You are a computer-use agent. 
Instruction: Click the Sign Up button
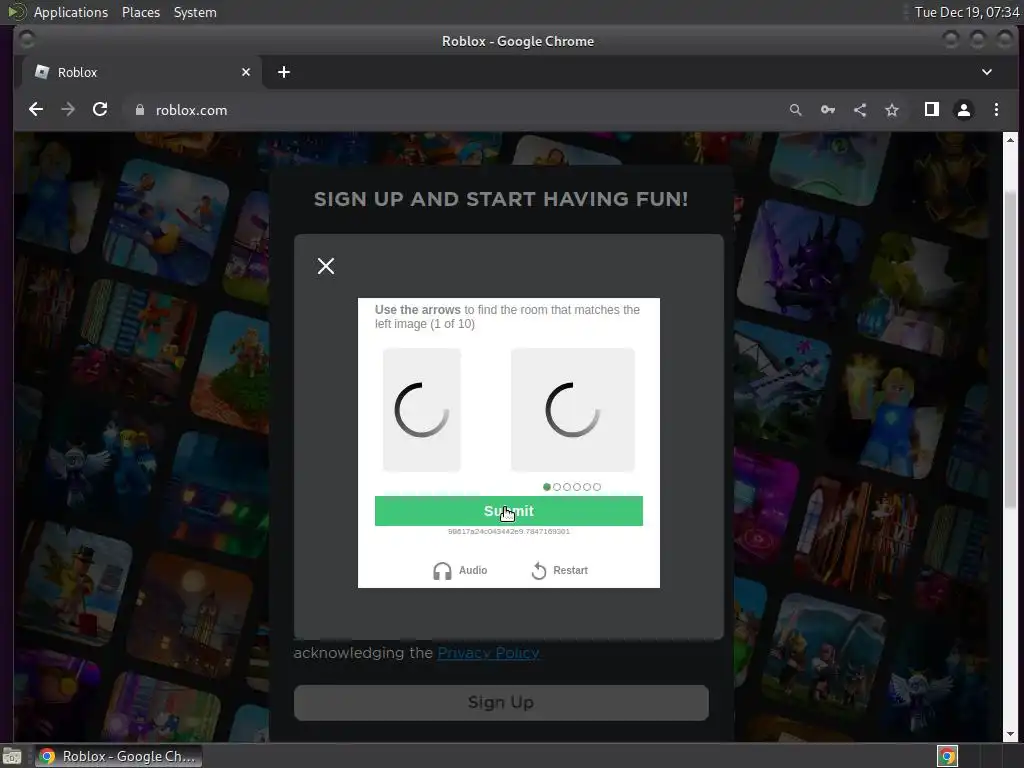501,703
